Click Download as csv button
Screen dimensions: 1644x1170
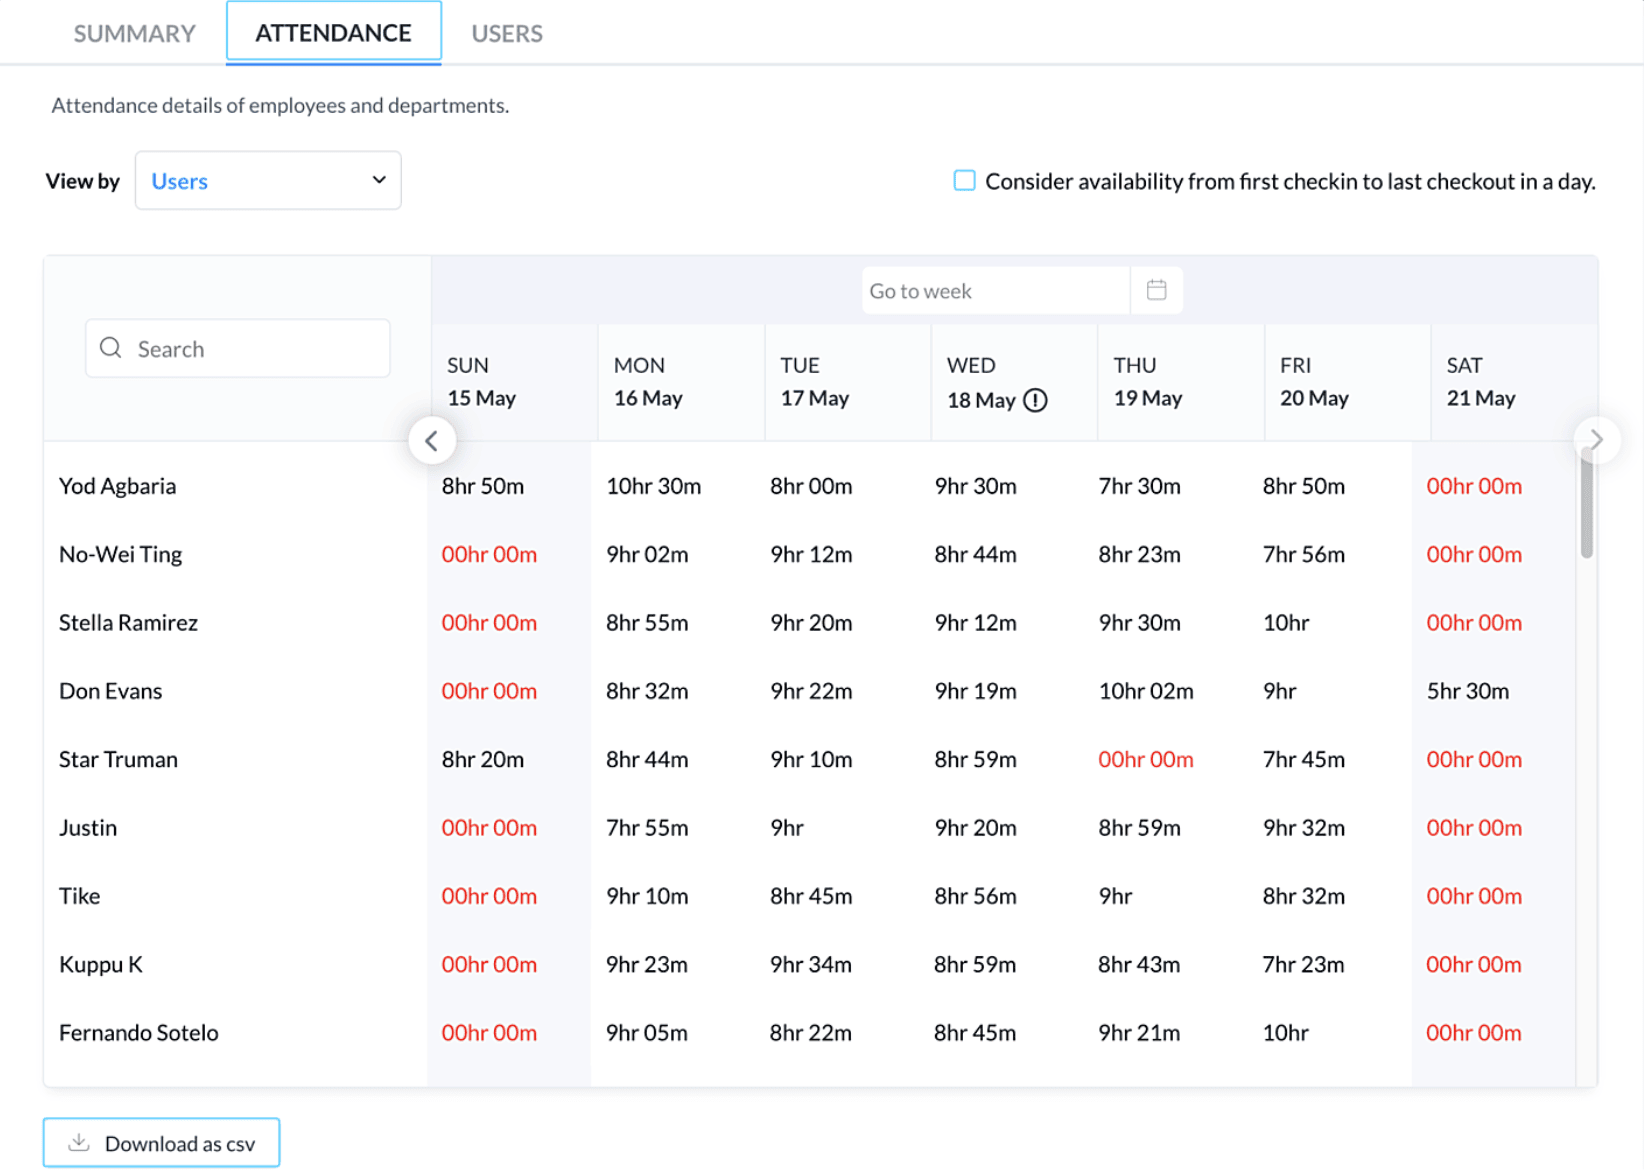(161, 1143)
